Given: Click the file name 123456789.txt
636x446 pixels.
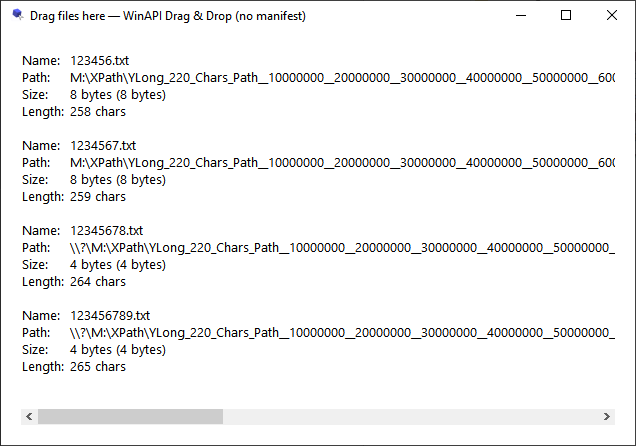Looking at the screenshot, I should click(110, 316).
